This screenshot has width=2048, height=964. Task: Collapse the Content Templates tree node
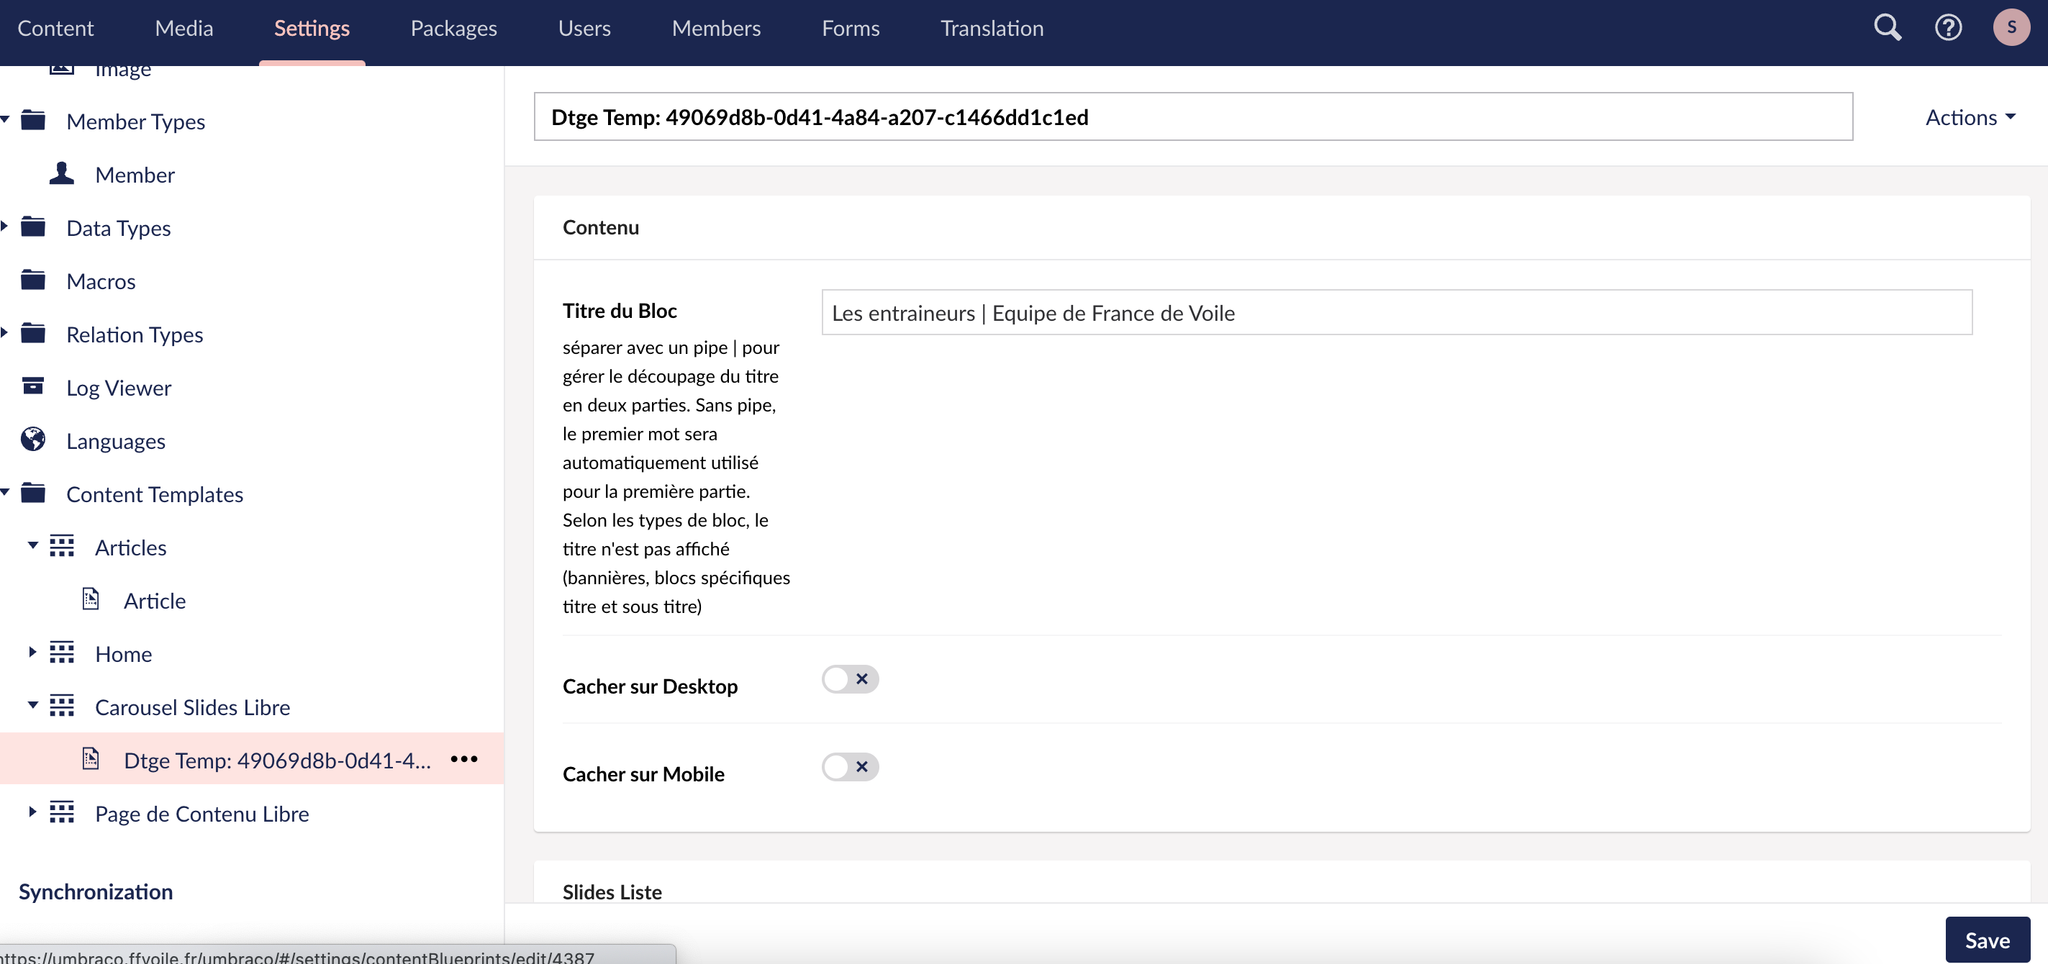click(x=5, y=493)
